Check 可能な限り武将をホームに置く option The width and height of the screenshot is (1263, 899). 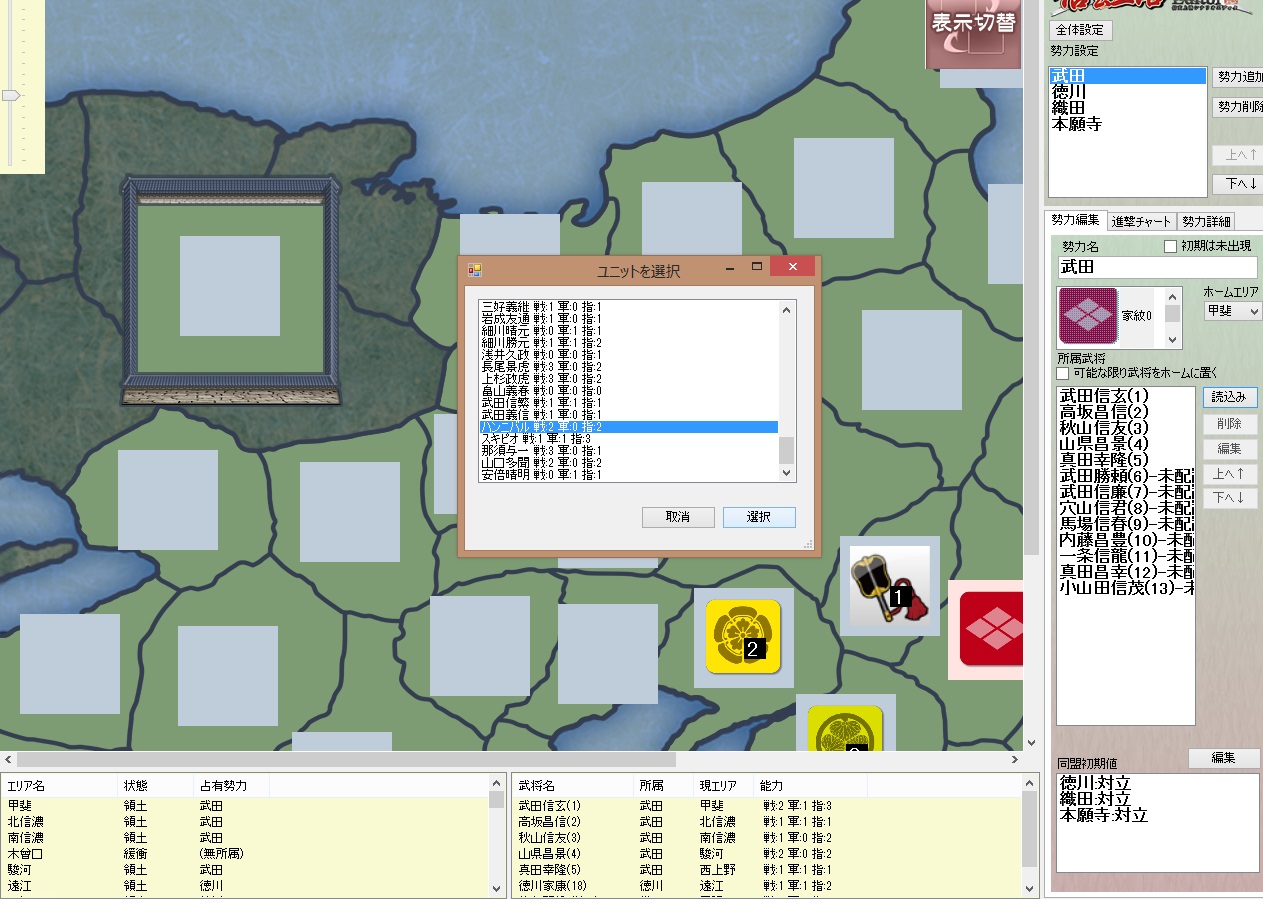[1063, 373]
